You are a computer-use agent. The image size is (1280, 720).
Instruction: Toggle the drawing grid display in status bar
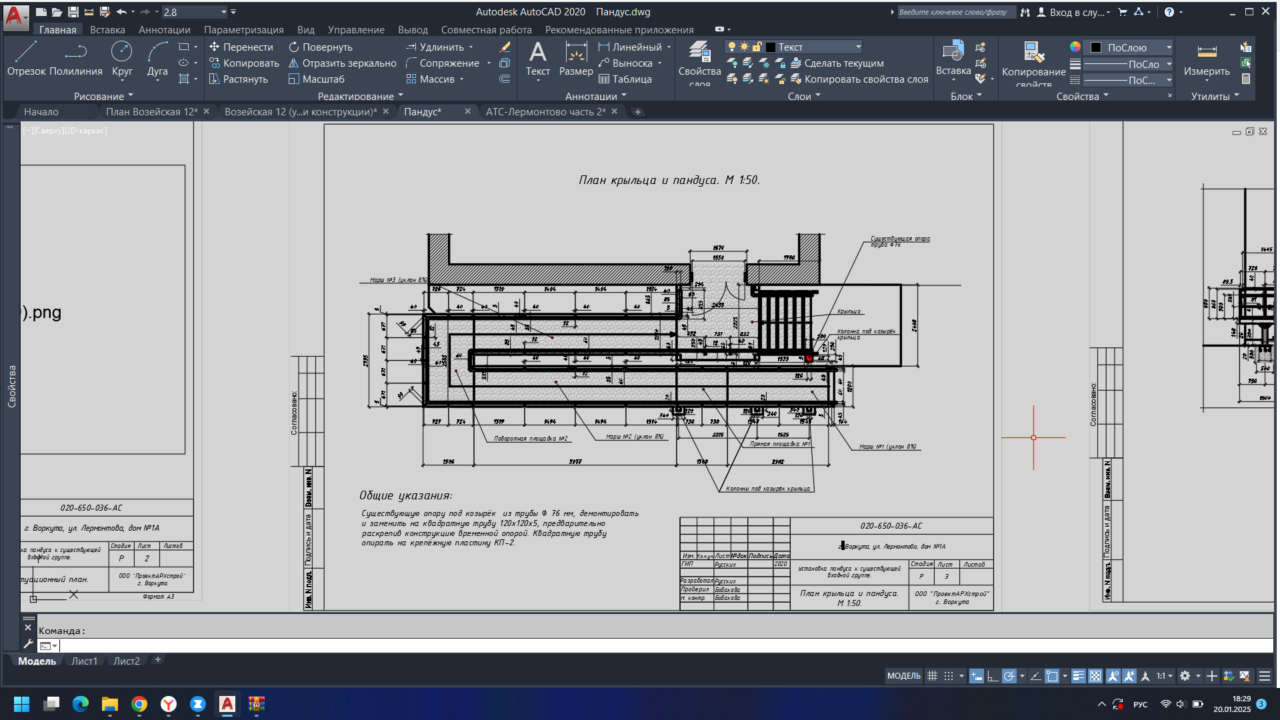932,676
